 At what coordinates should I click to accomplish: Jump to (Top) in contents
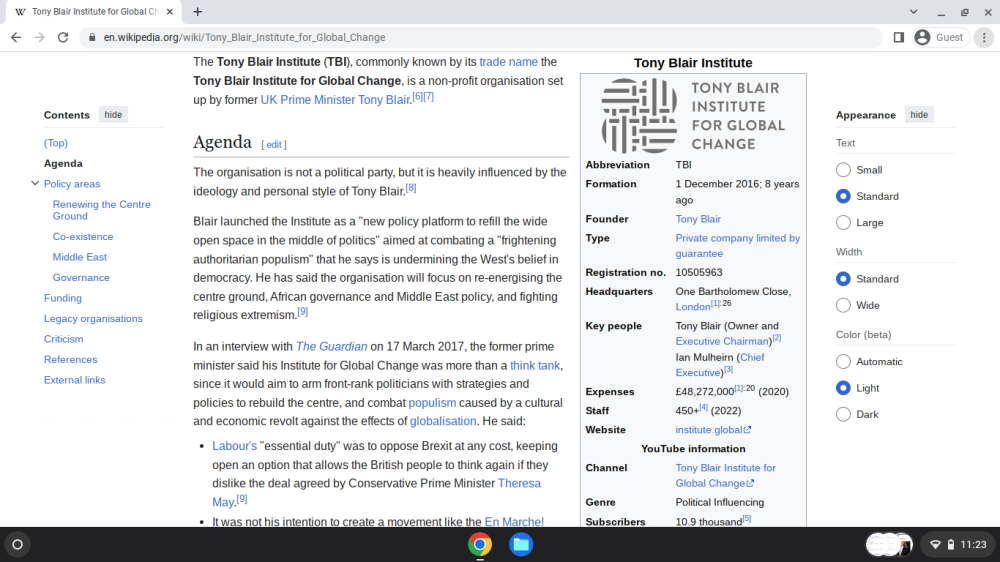(x=55, y=143)
